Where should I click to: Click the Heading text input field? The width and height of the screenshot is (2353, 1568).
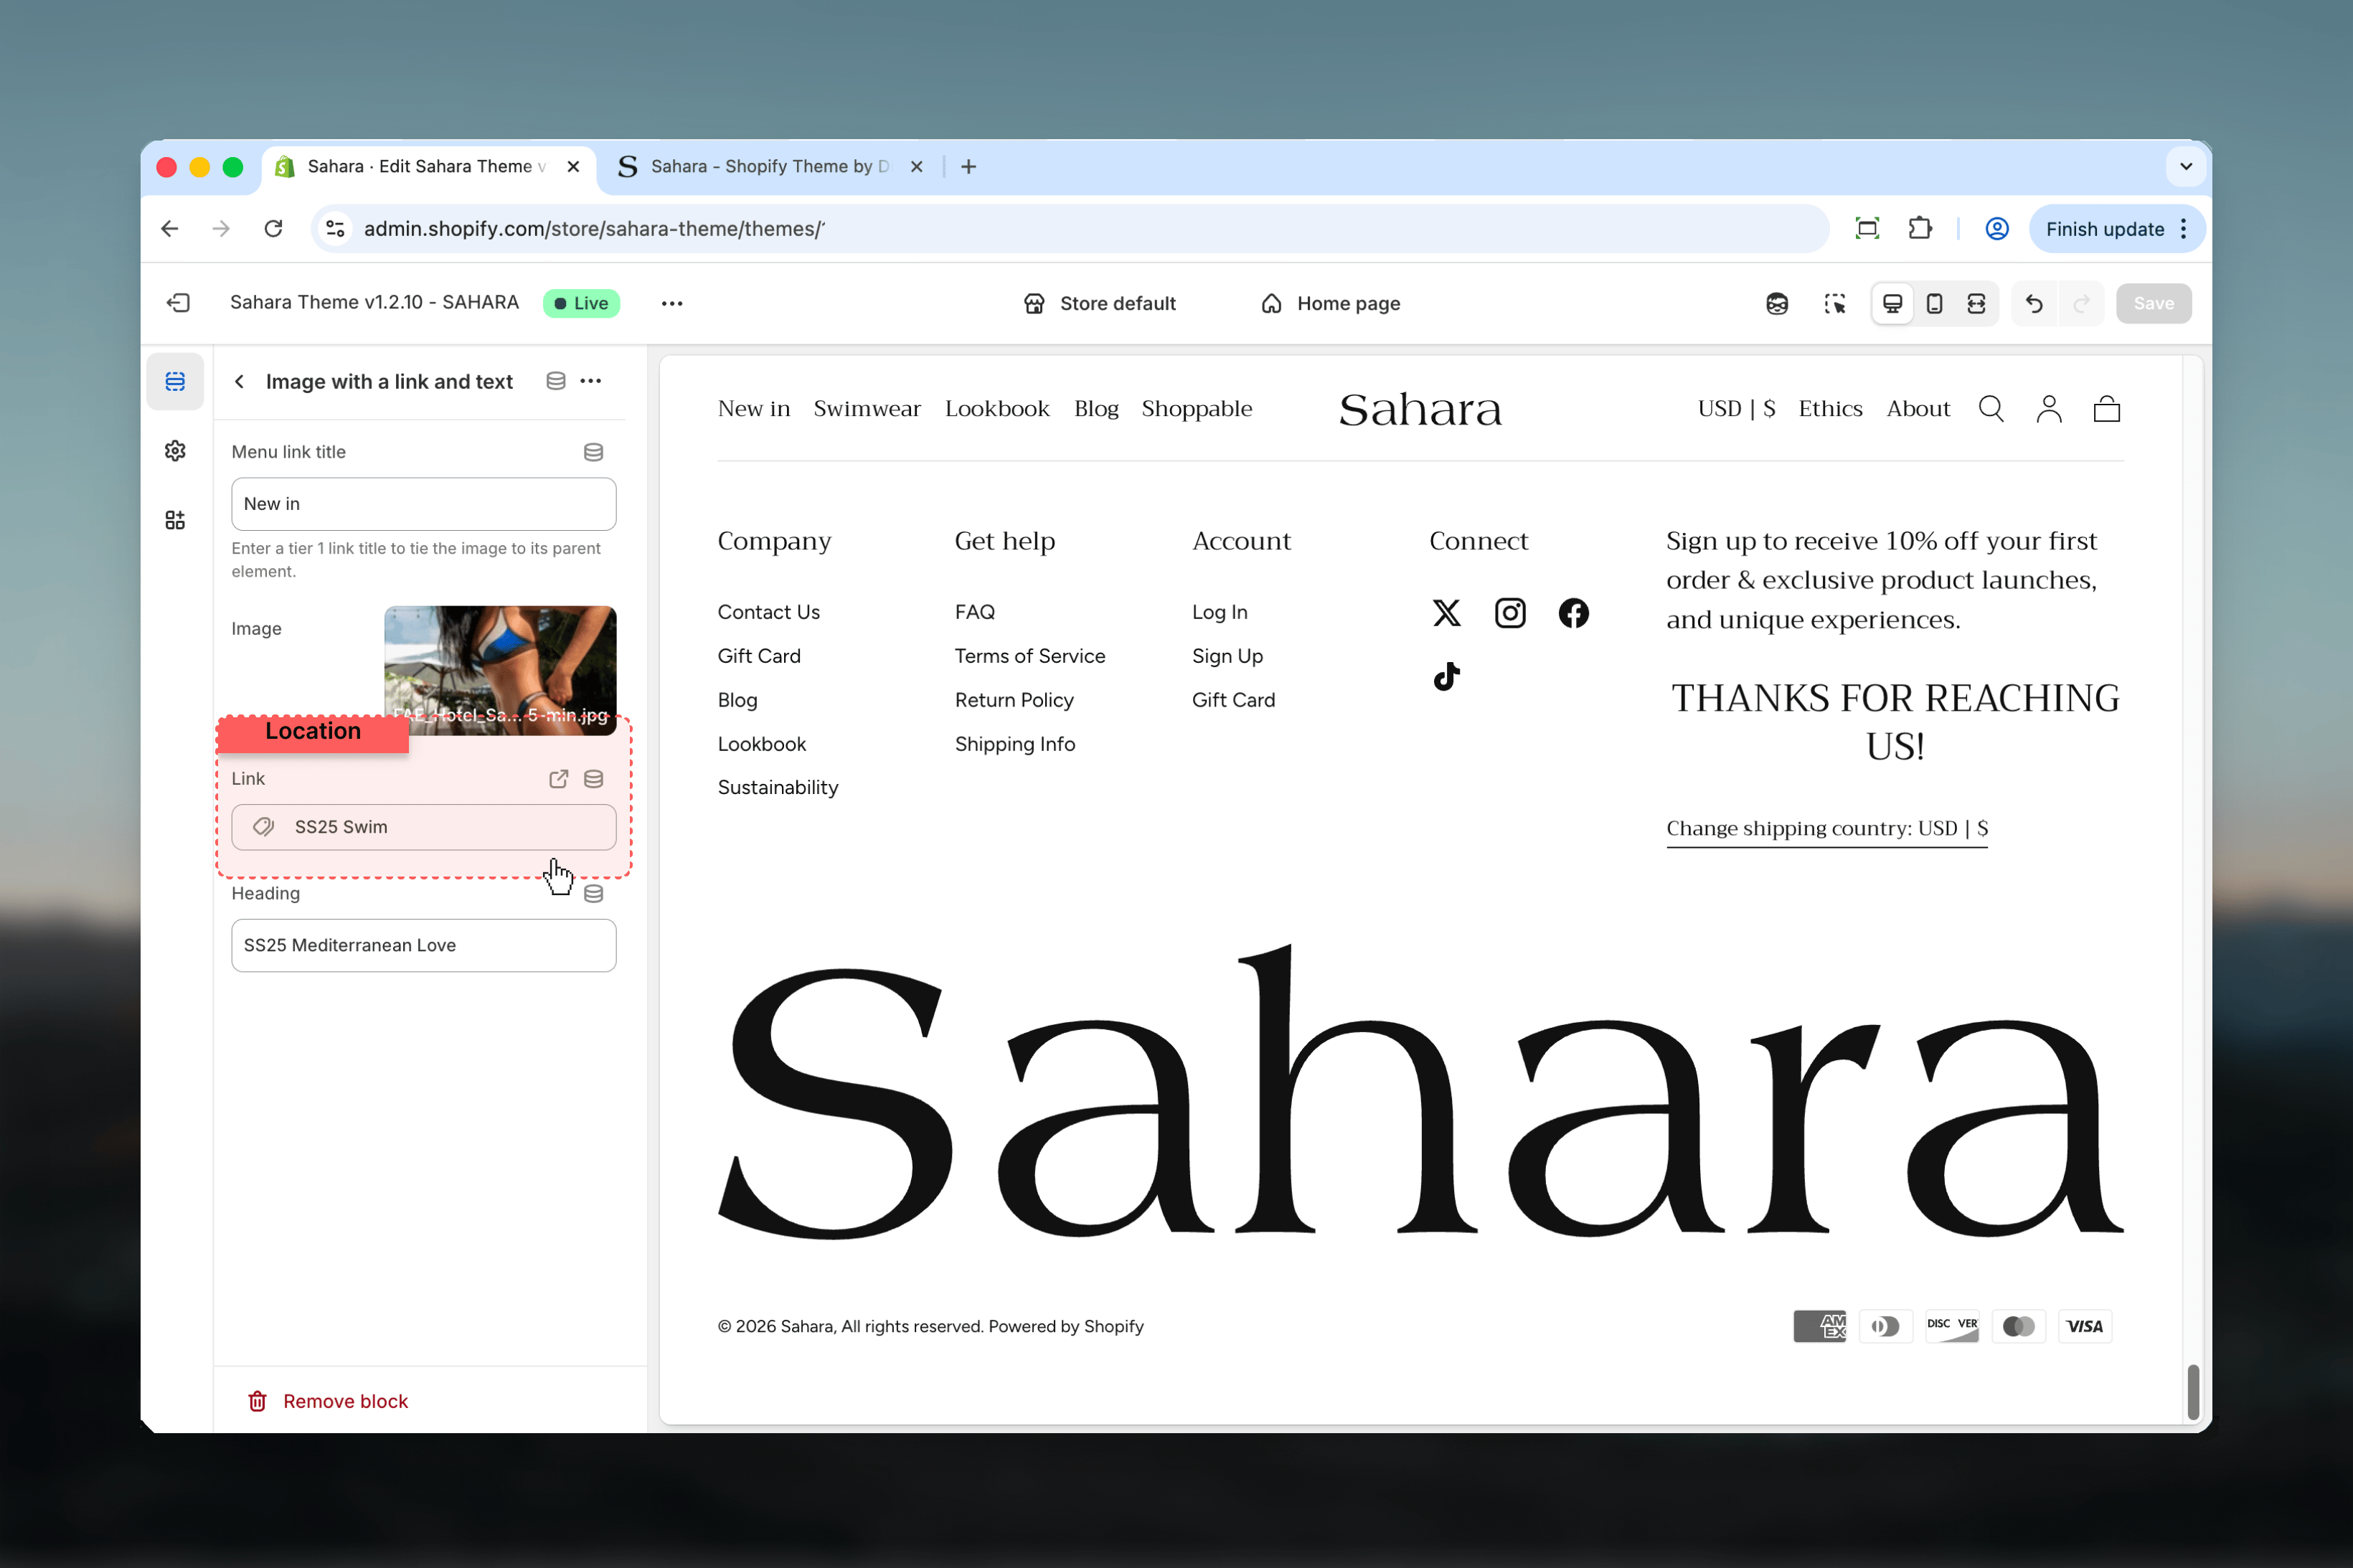click(424, 945)
